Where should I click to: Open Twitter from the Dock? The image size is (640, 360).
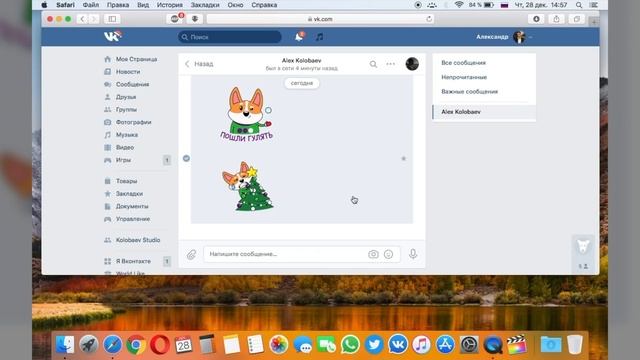pos(374,345)
